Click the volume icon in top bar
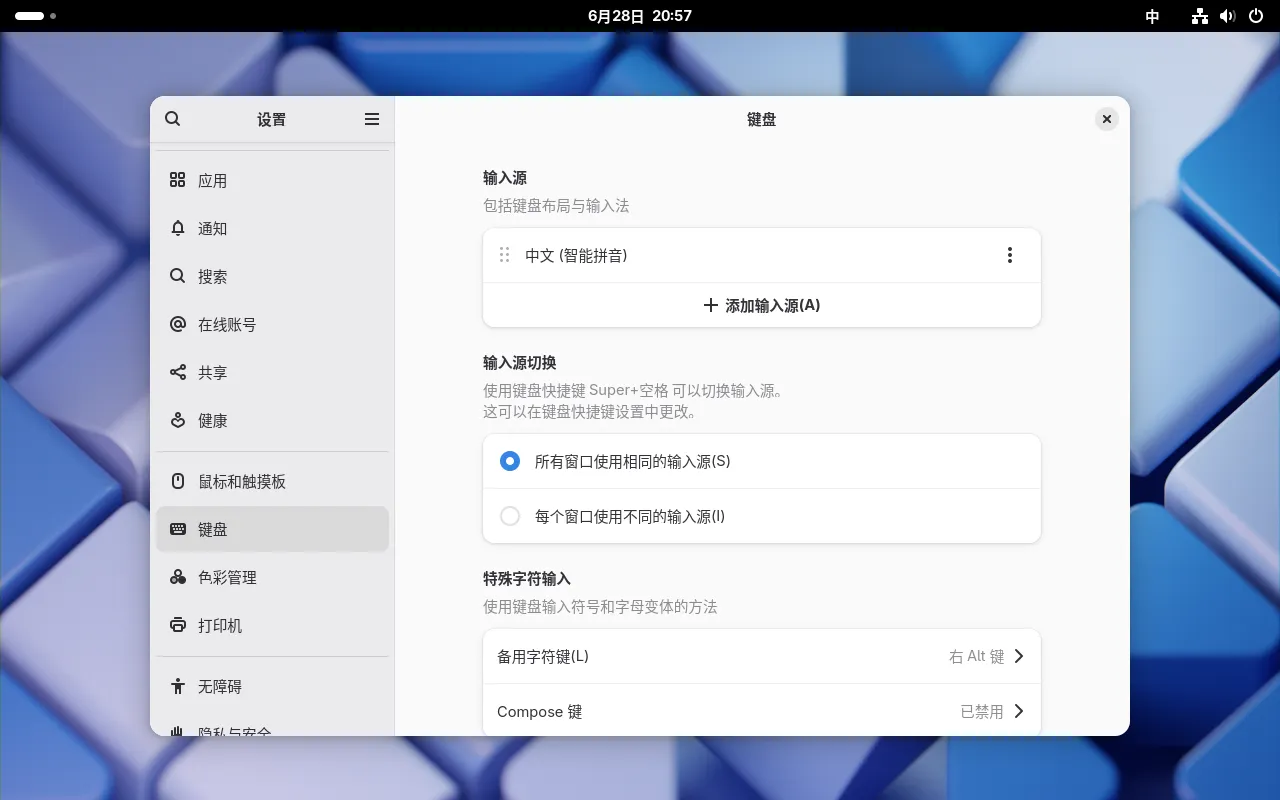 (x=1228, y=16)
